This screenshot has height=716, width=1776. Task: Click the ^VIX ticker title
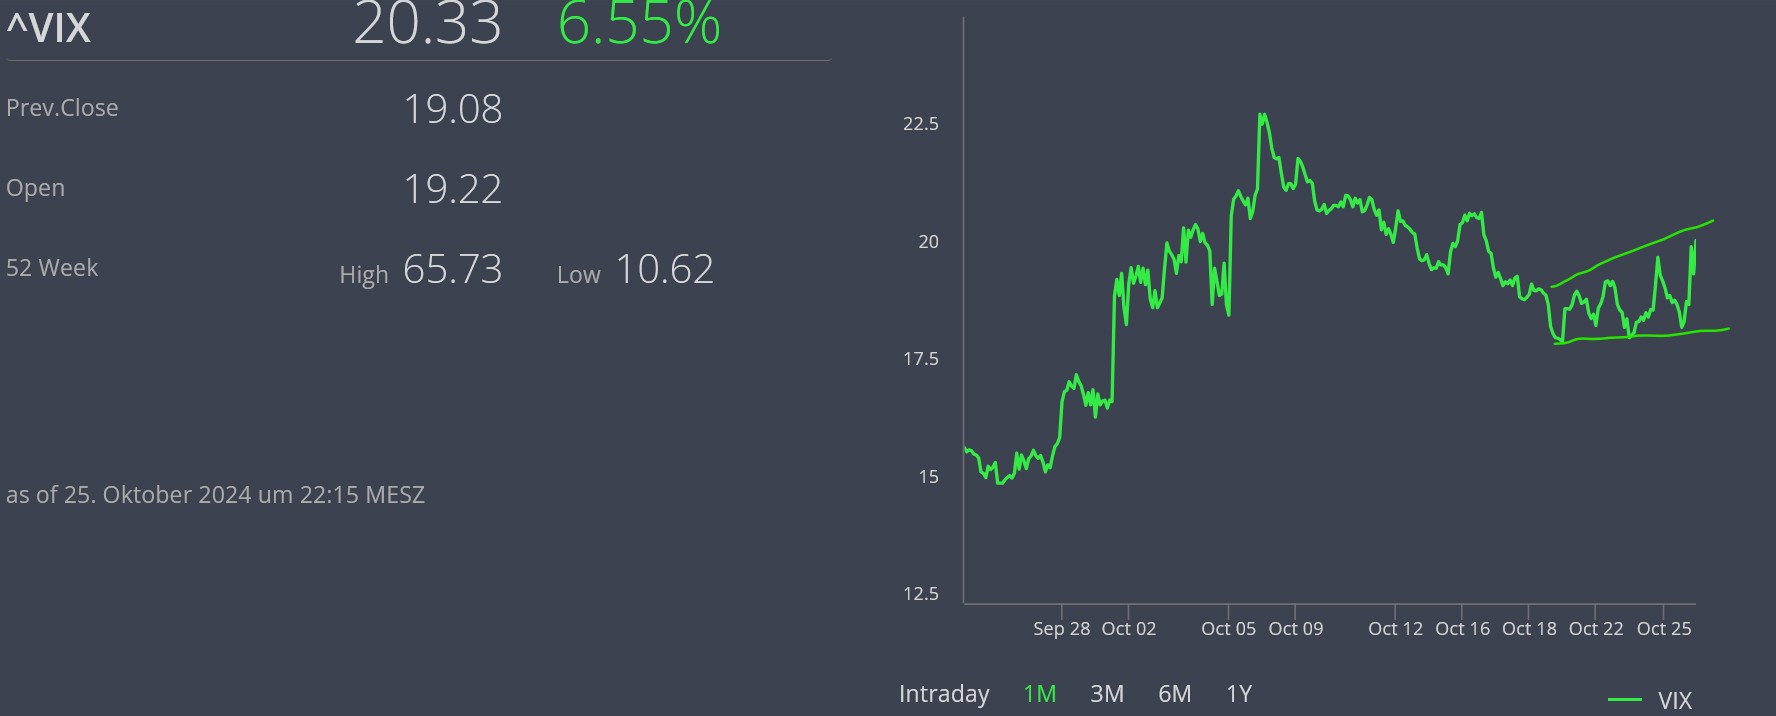49,28
